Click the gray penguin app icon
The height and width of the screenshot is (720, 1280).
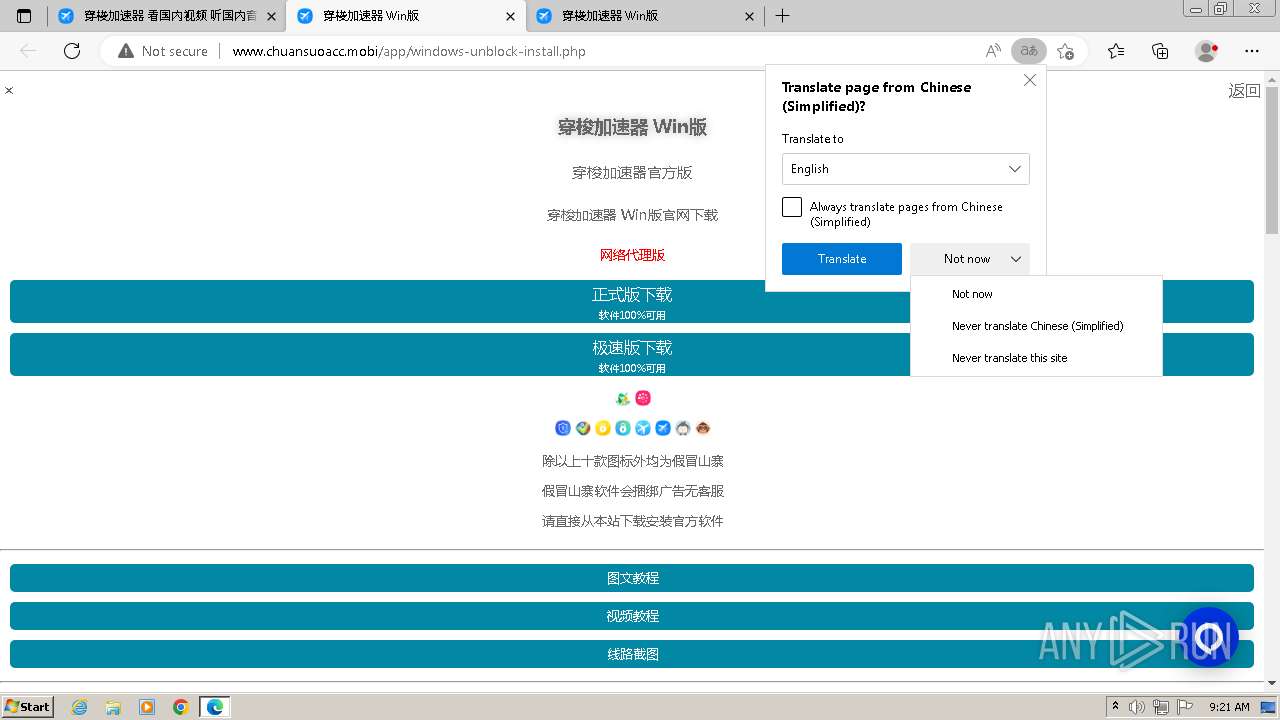click(x=683, y=428)
